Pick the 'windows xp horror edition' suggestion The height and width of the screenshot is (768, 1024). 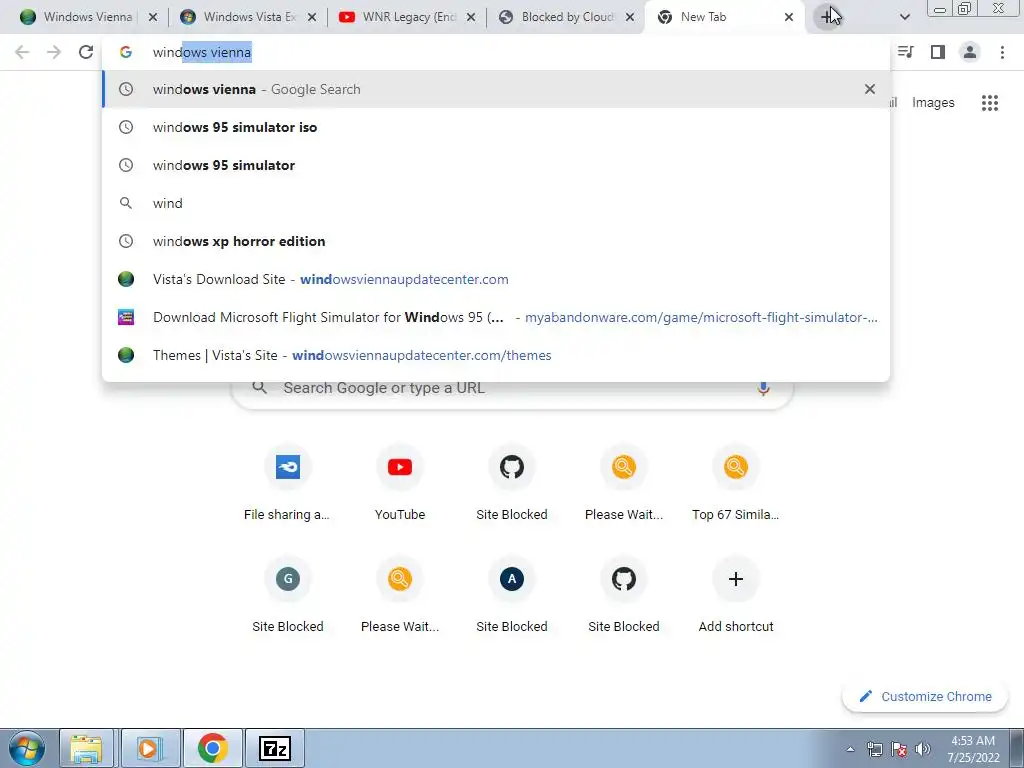pyautogui.click(x=496, y=241)
